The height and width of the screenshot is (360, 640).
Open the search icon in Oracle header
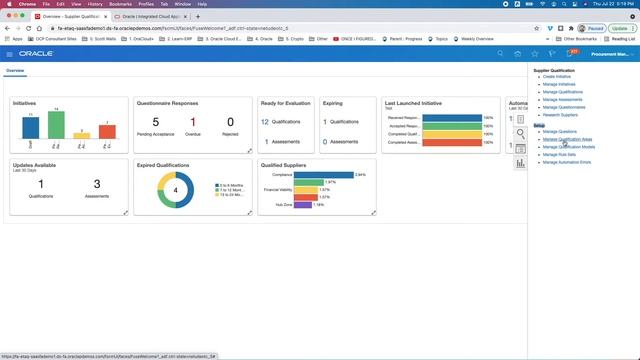coord(500,53)
